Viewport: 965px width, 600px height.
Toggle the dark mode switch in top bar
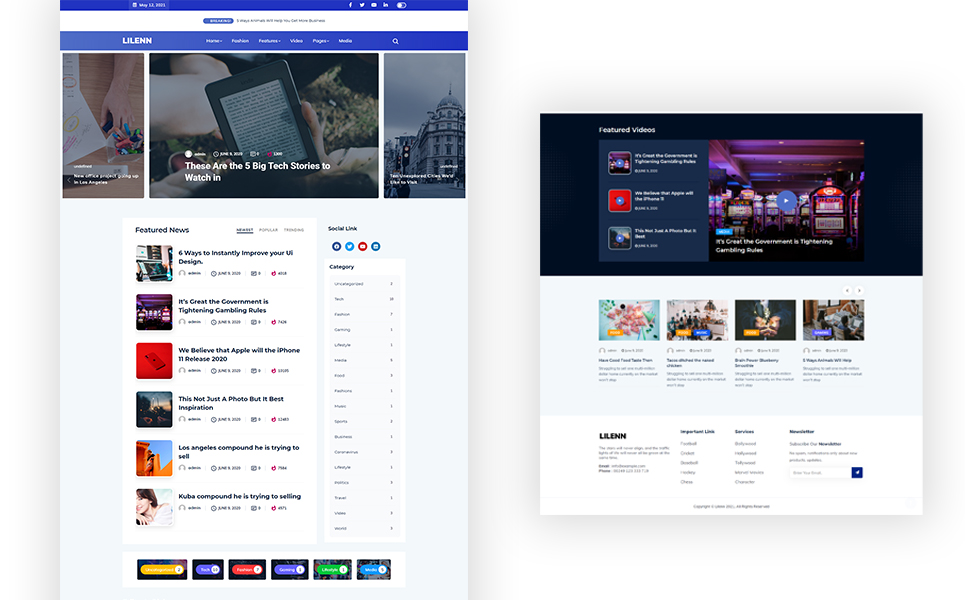tap(402, 5)
